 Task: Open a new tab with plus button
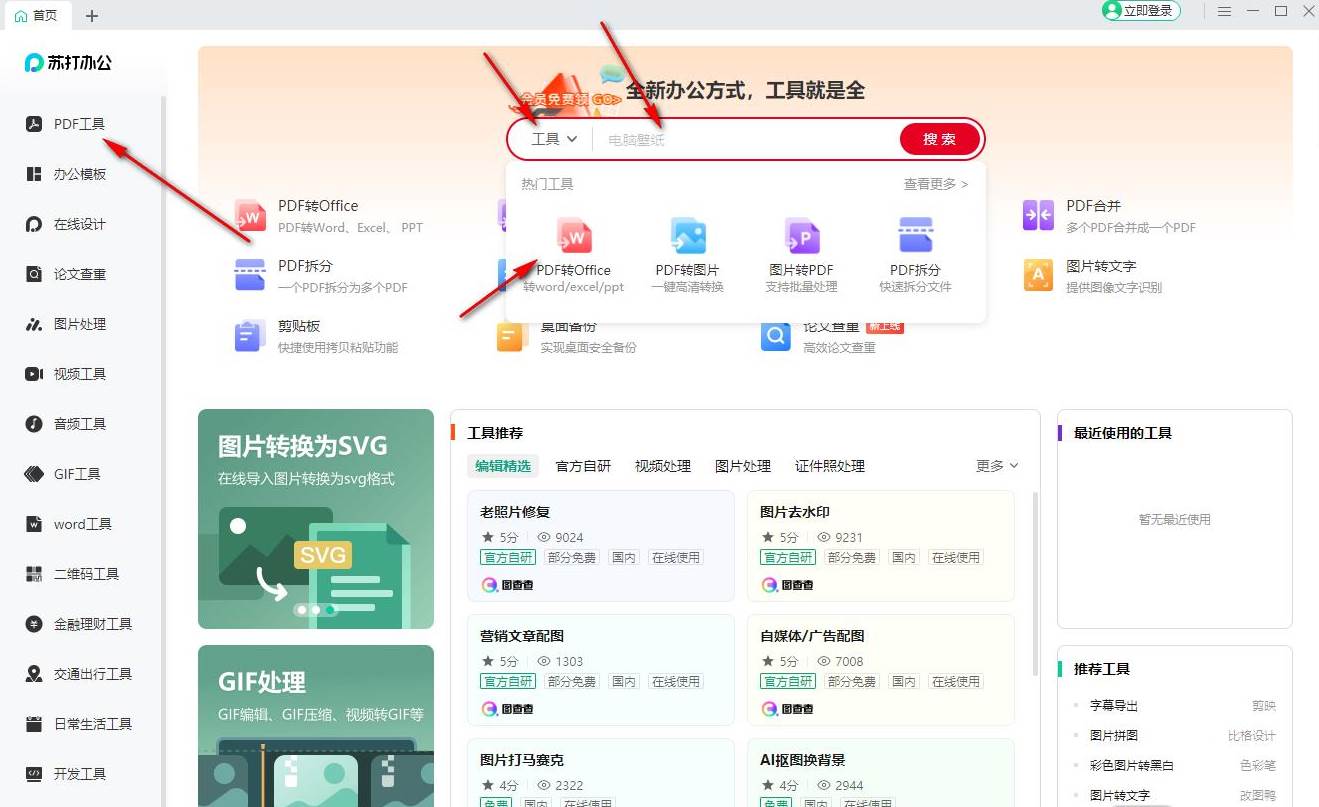tap(92, 15)
